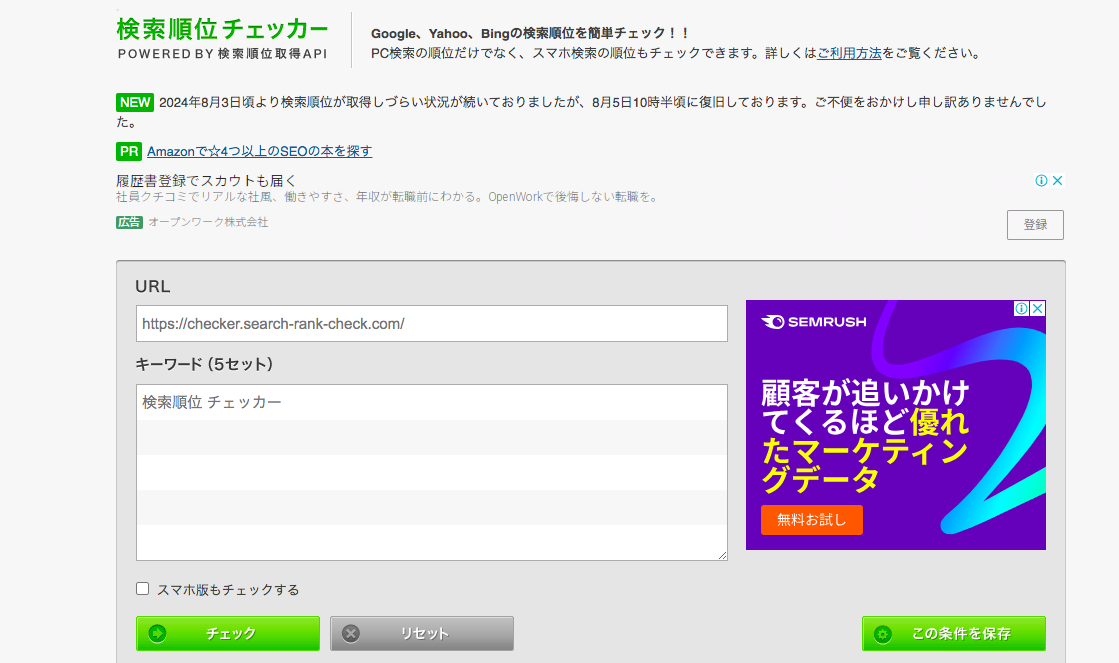The image size is (1119, 663).
Task: Close the Semrush ad with the X
Action: [x=1038, y=309]
